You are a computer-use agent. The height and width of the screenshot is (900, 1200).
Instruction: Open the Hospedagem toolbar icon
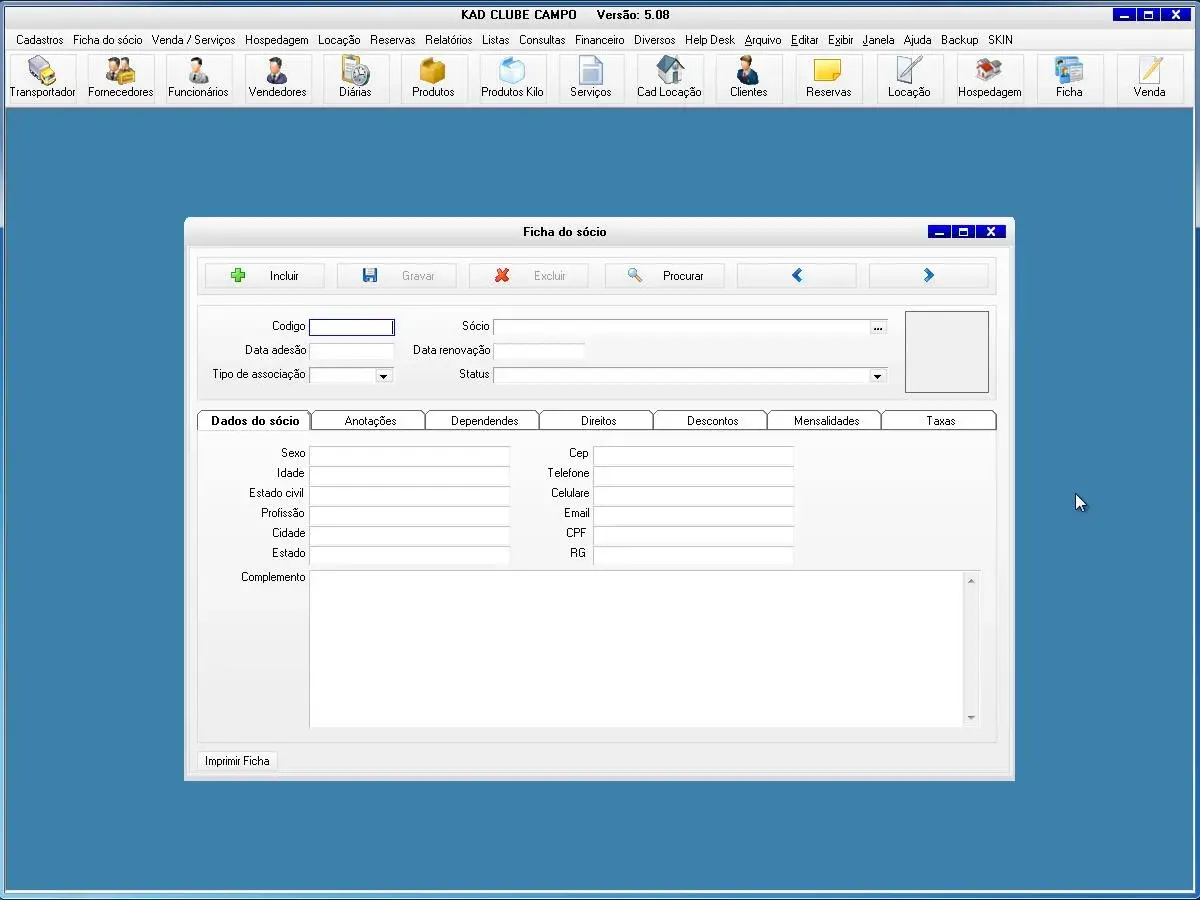[989, 78]
